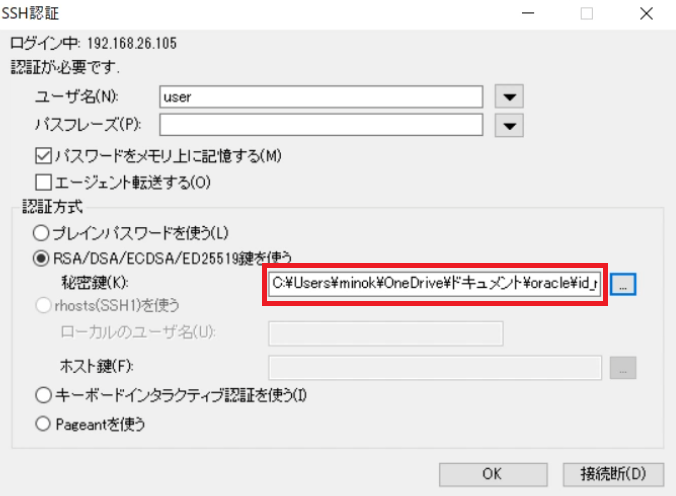676x496 pixels.
Task: Expand the ユーザ名 dropdown arrow
Action: 511,98
